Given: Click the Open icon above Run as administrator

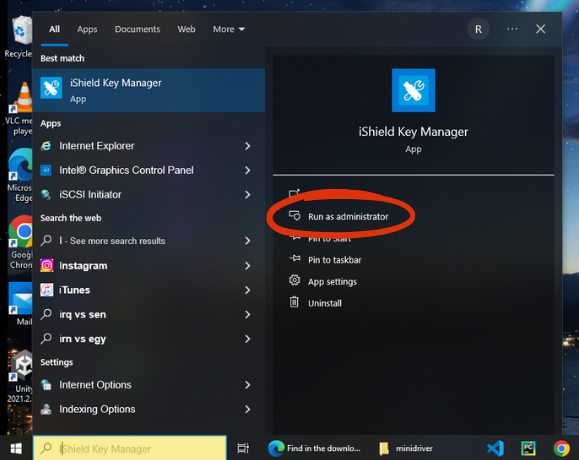Looking at the screenshot, I should [x=294, y=193].
